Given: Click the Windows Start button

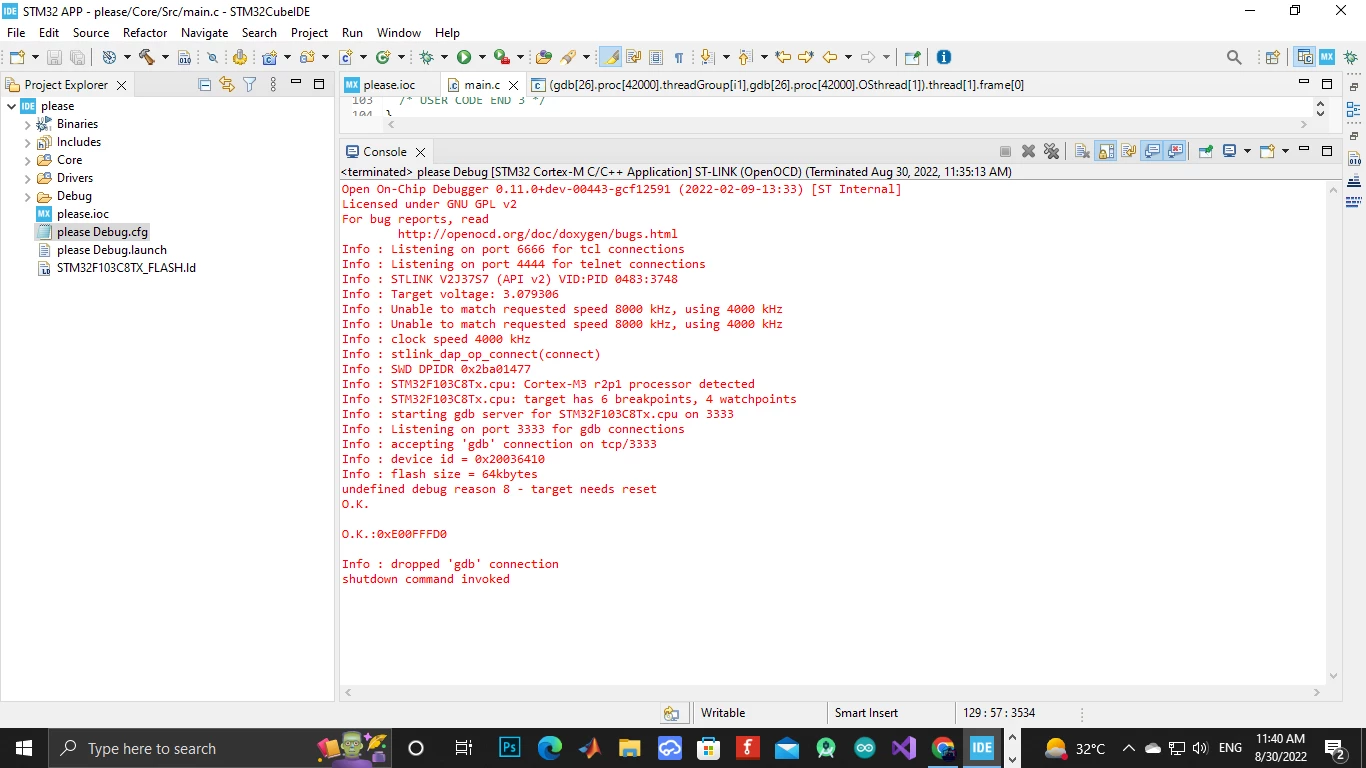Looking at the screenshot, I should tap(23, 748).
